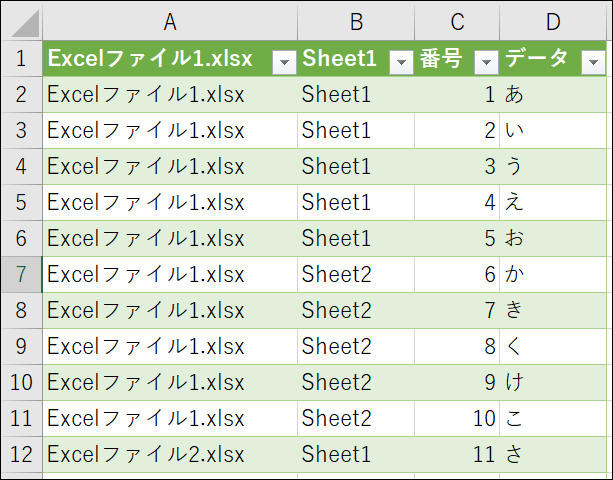Open filter dropdown for Sheet1 header
The width and height of the screenshot is (613, 480).
[x=401, y=62]
